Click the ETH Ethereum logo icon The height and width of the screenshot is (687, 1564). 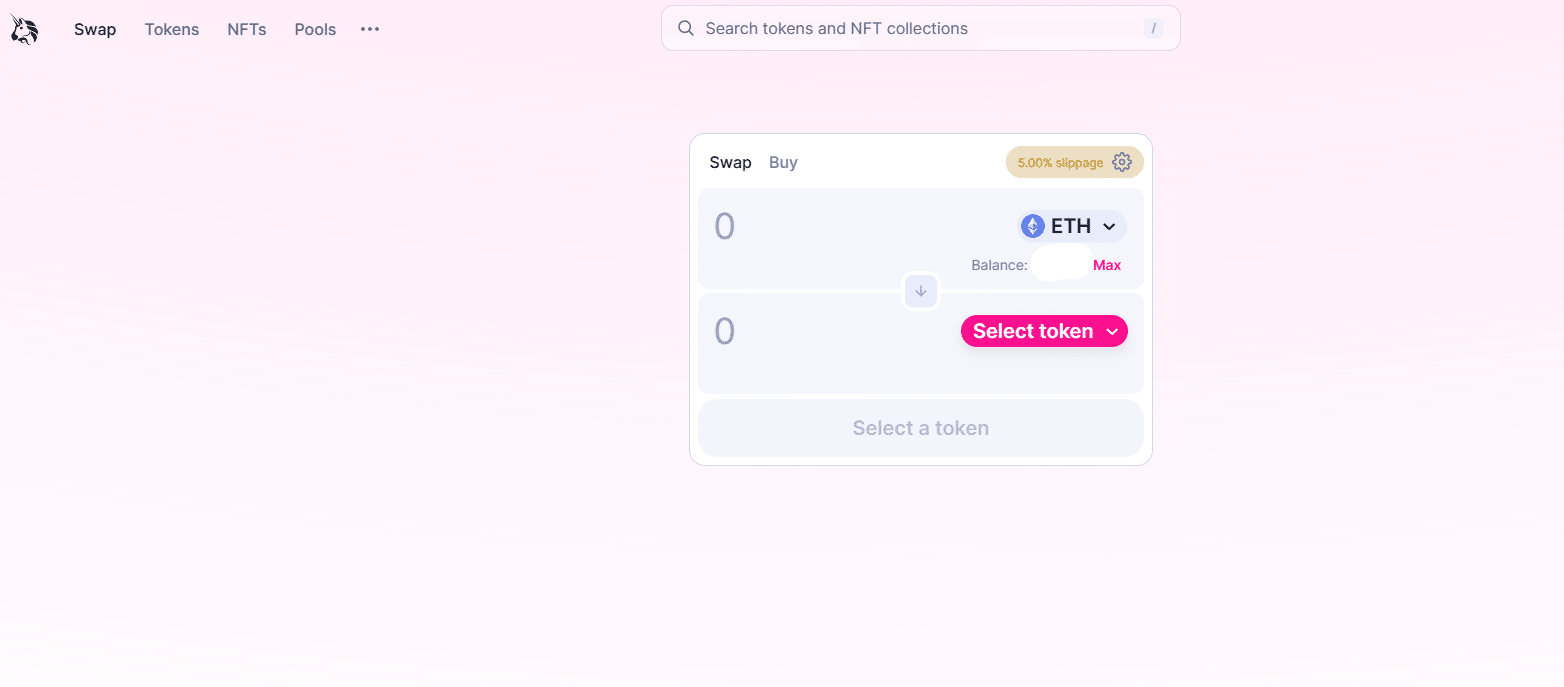(x=1033, y=226)
